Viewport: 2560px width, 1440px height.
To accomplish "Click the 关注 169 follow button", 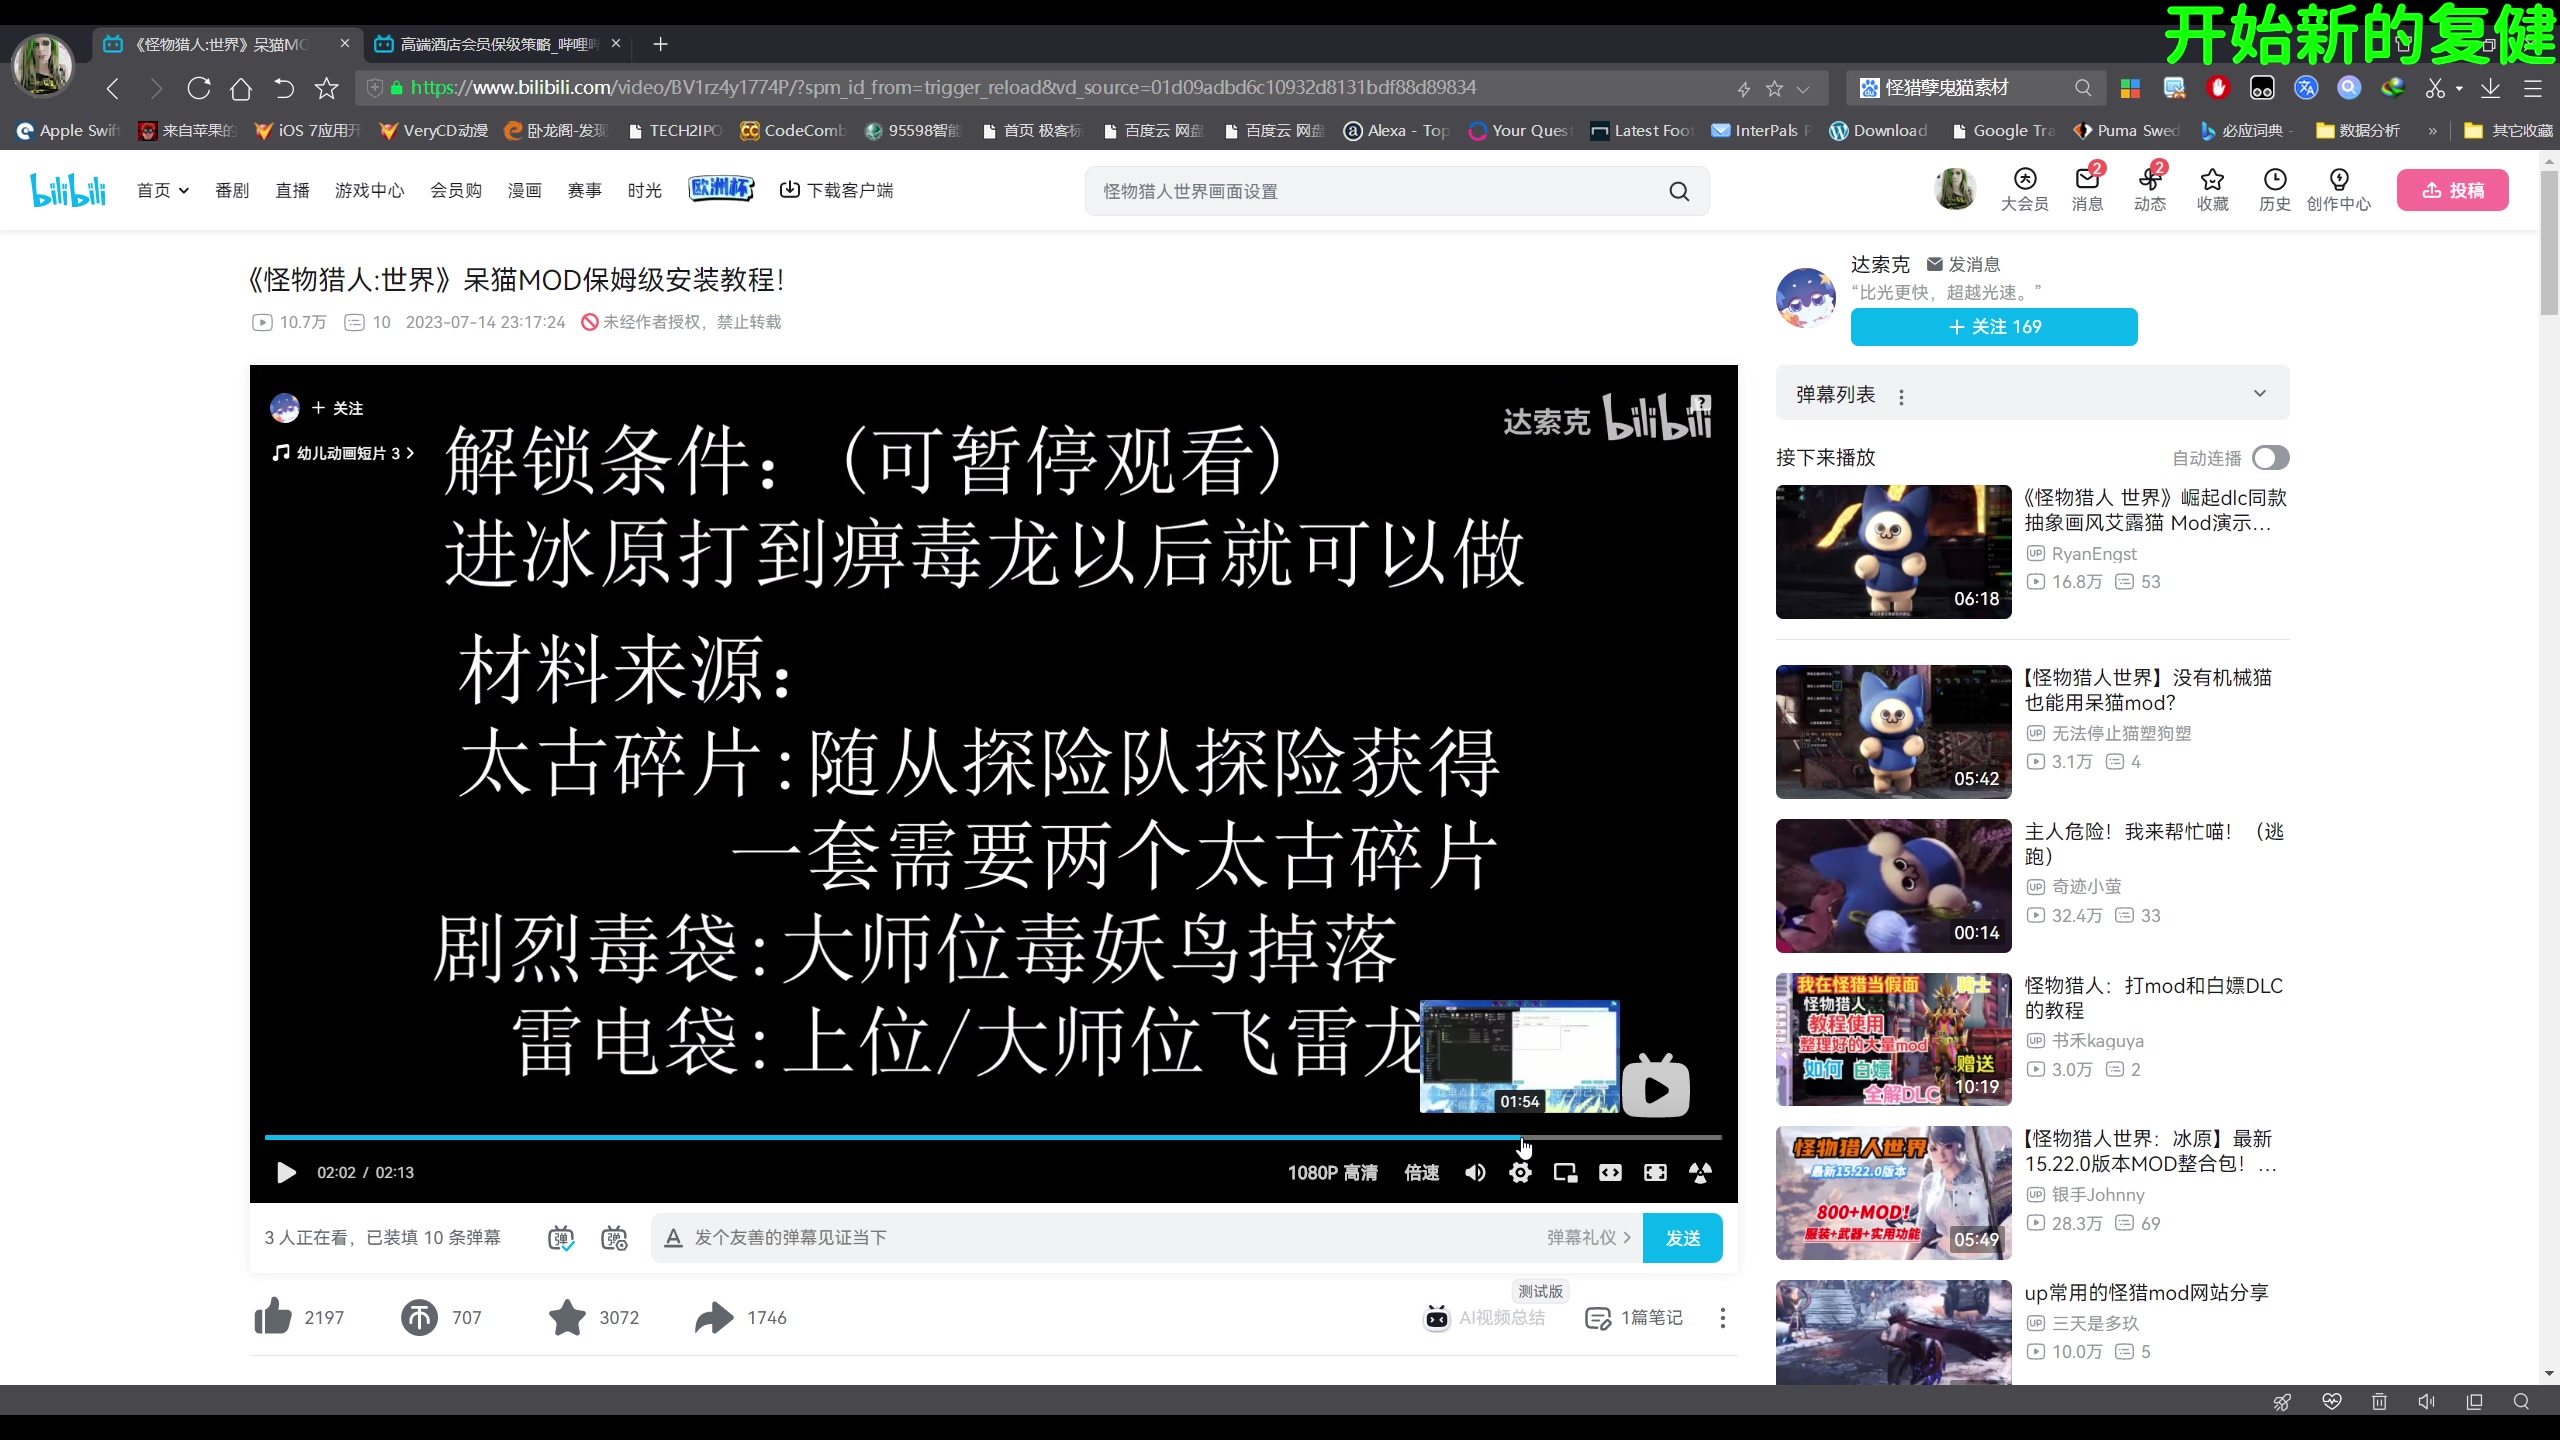I will pos(1994,327).
